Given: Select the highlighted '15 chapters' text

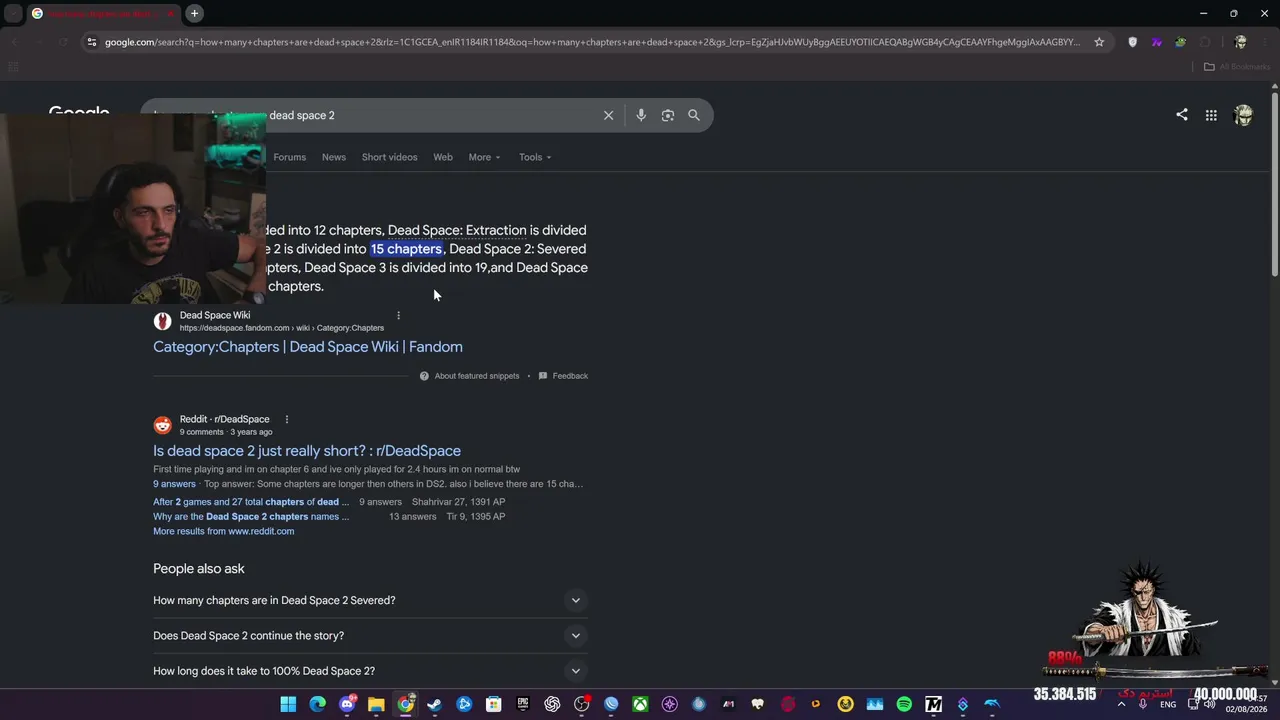Looking at the screenshot, I should coord(406,249).
